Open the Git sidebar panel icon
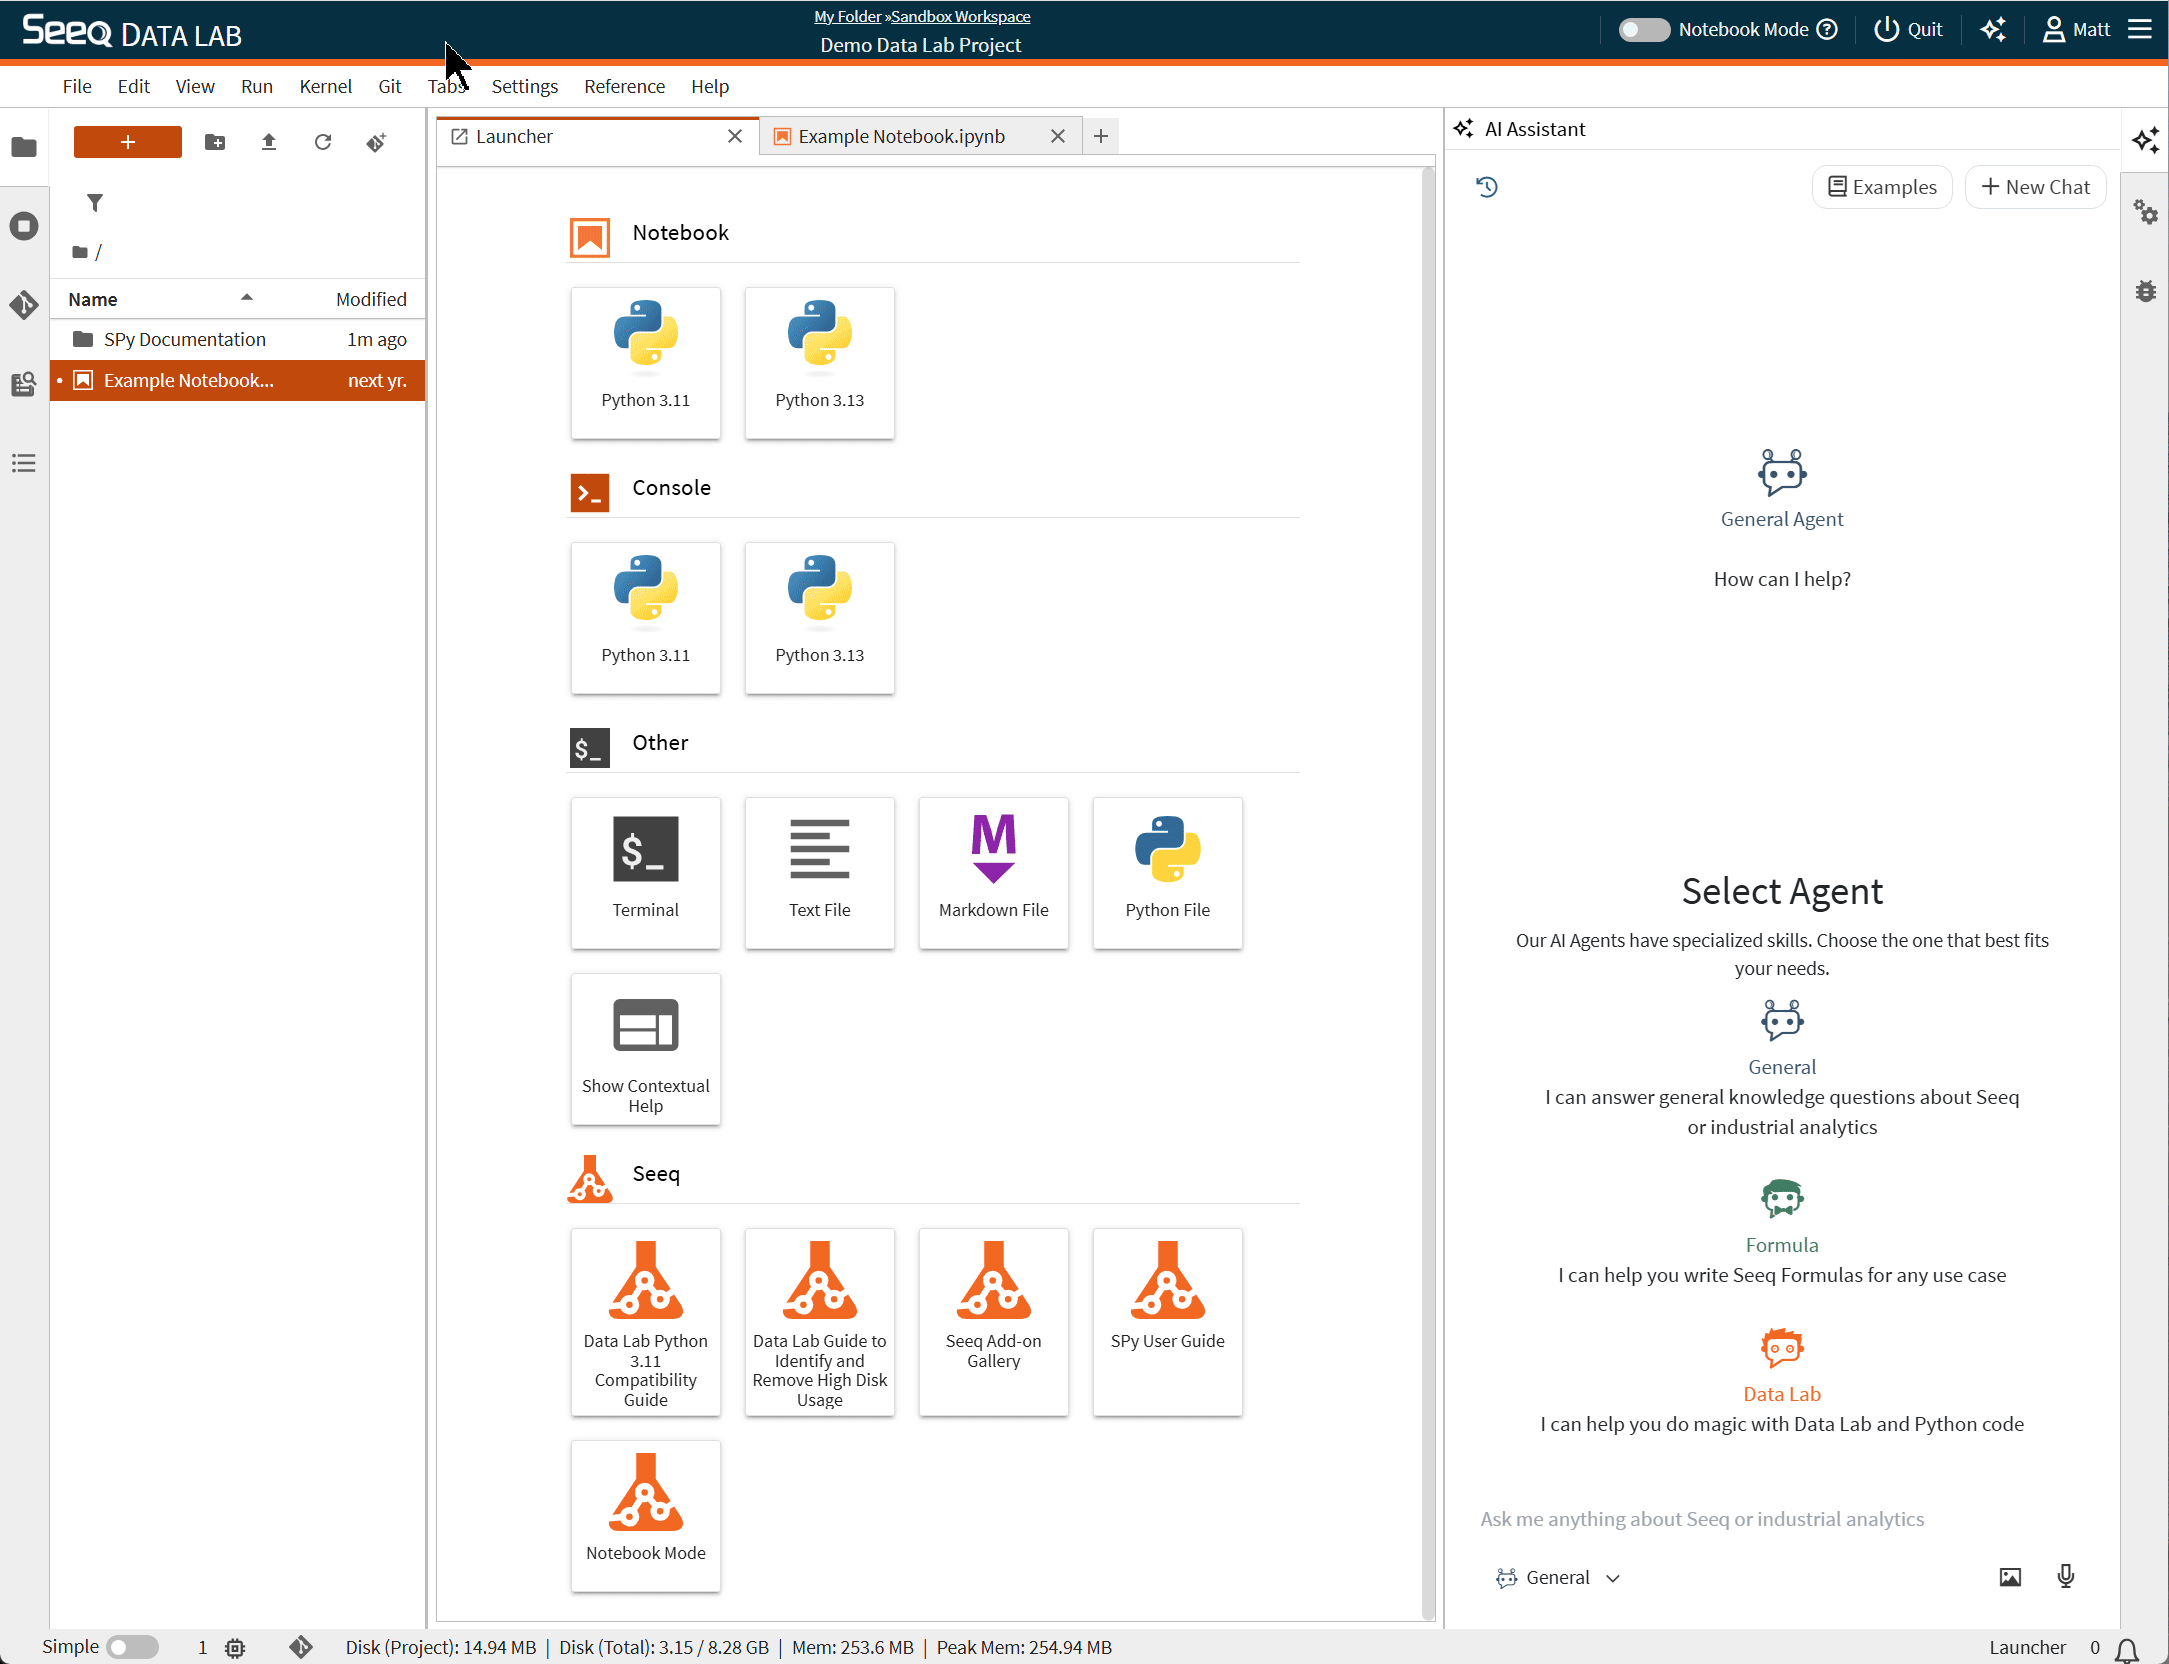The image size is (2169, 1664). [24, 304]
